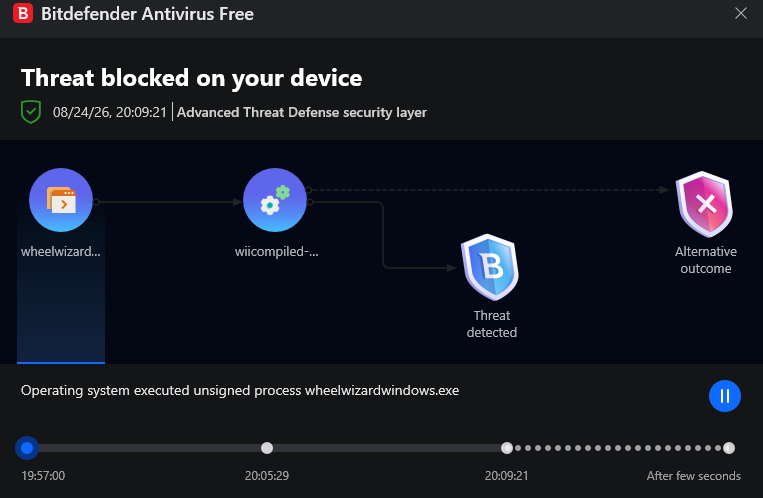Select the wiicompiled process gear icon
Viewport: 763px width, 498px height.
pos(275,200)
